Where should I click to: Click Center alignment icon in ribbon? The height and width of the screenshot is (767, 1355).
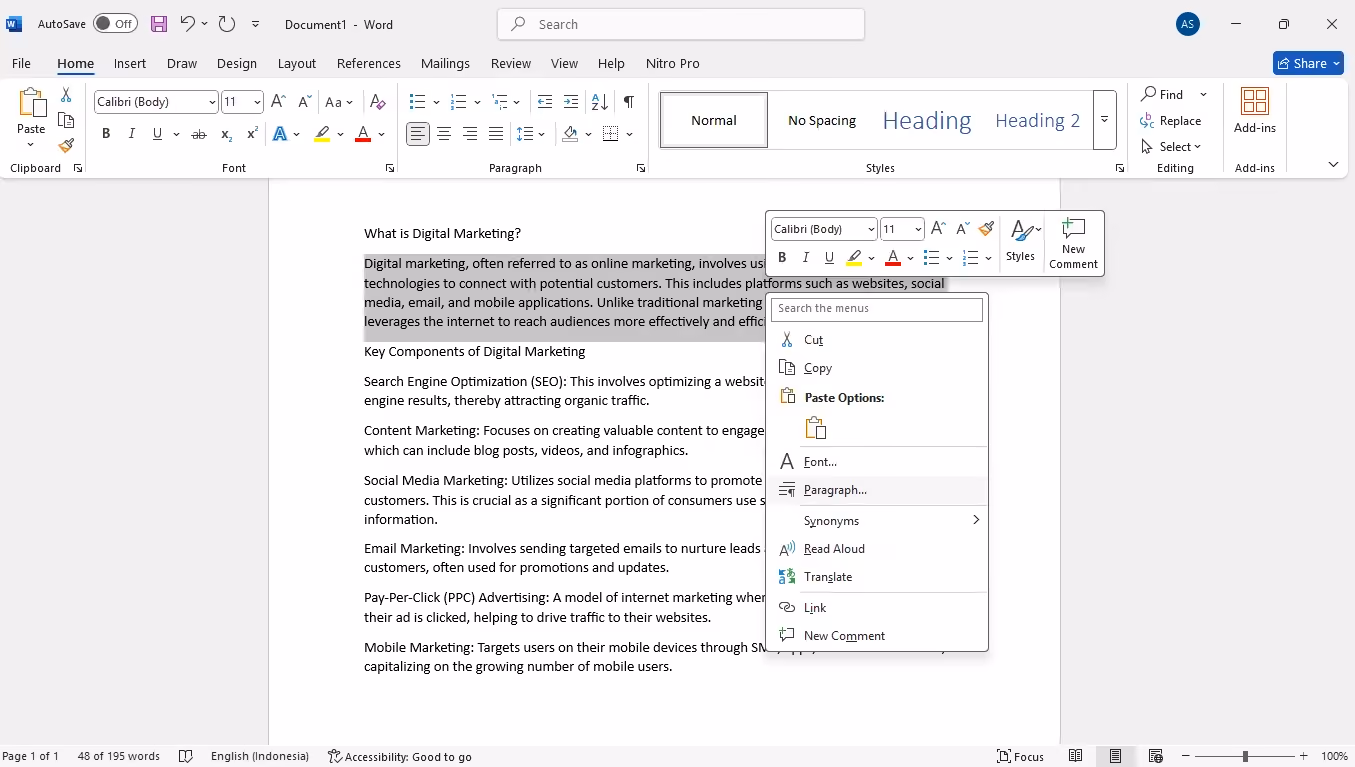444,134
